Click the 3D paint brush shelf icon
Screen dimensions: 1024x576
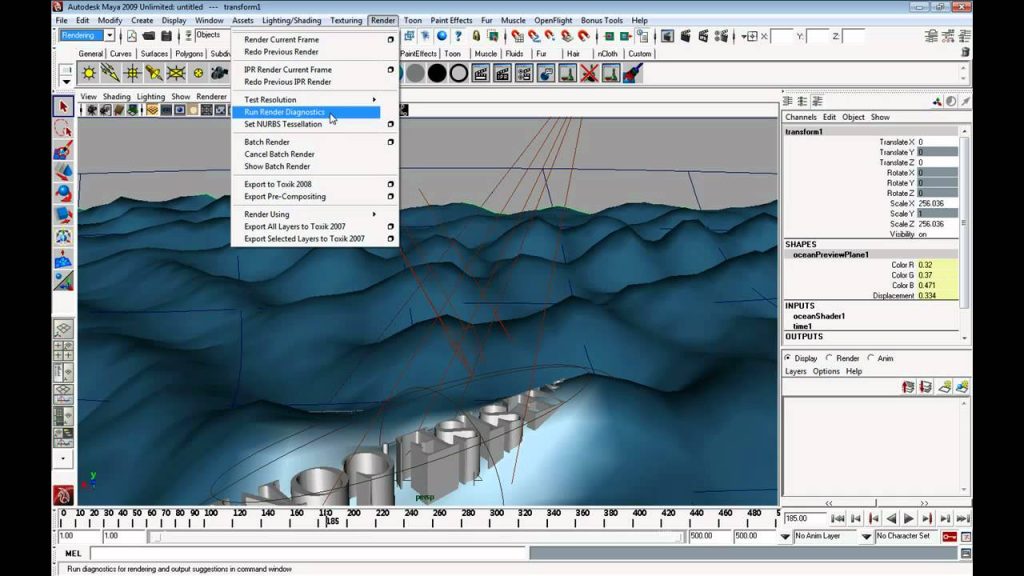pos(633,73)
